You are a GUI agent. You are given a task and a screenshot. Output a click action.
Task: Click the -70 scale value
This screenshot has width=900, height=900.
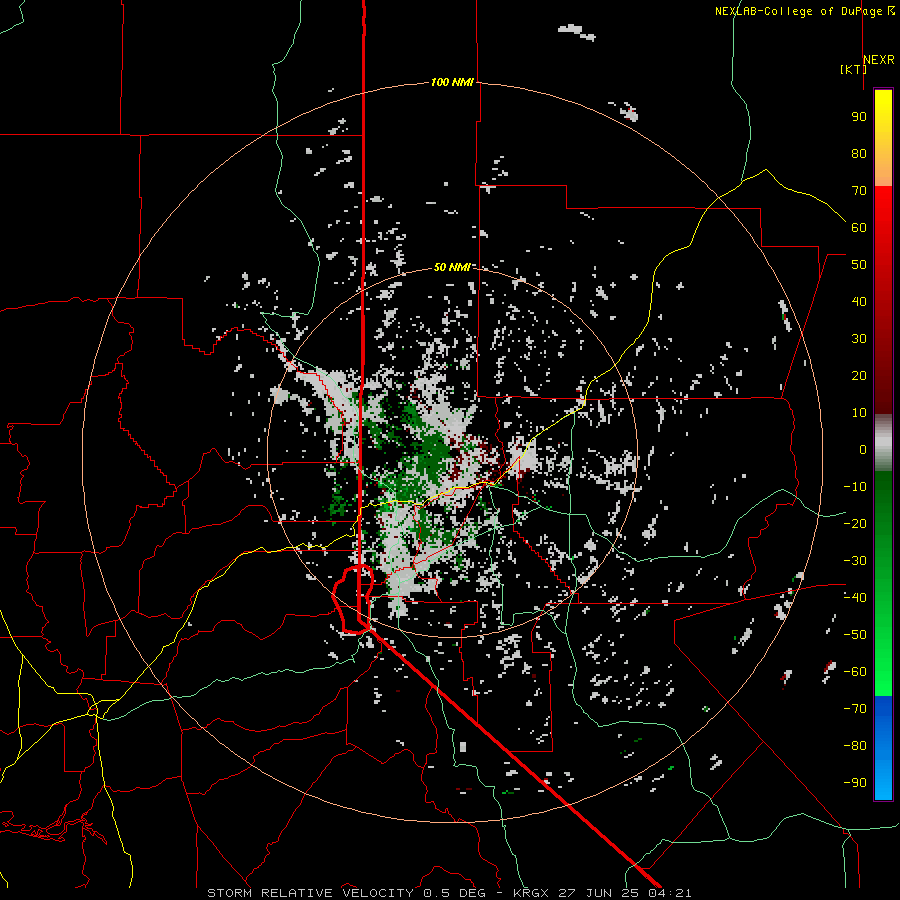click(x=855, y=709)
